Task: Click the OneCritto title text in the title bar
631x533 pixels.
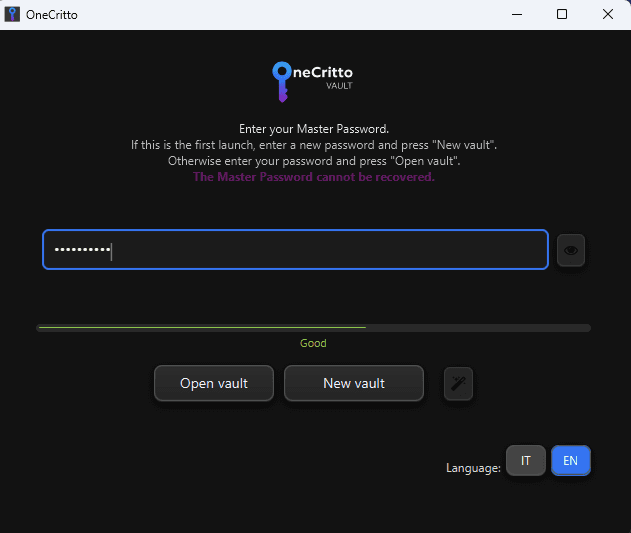Action: pos(52,15)
